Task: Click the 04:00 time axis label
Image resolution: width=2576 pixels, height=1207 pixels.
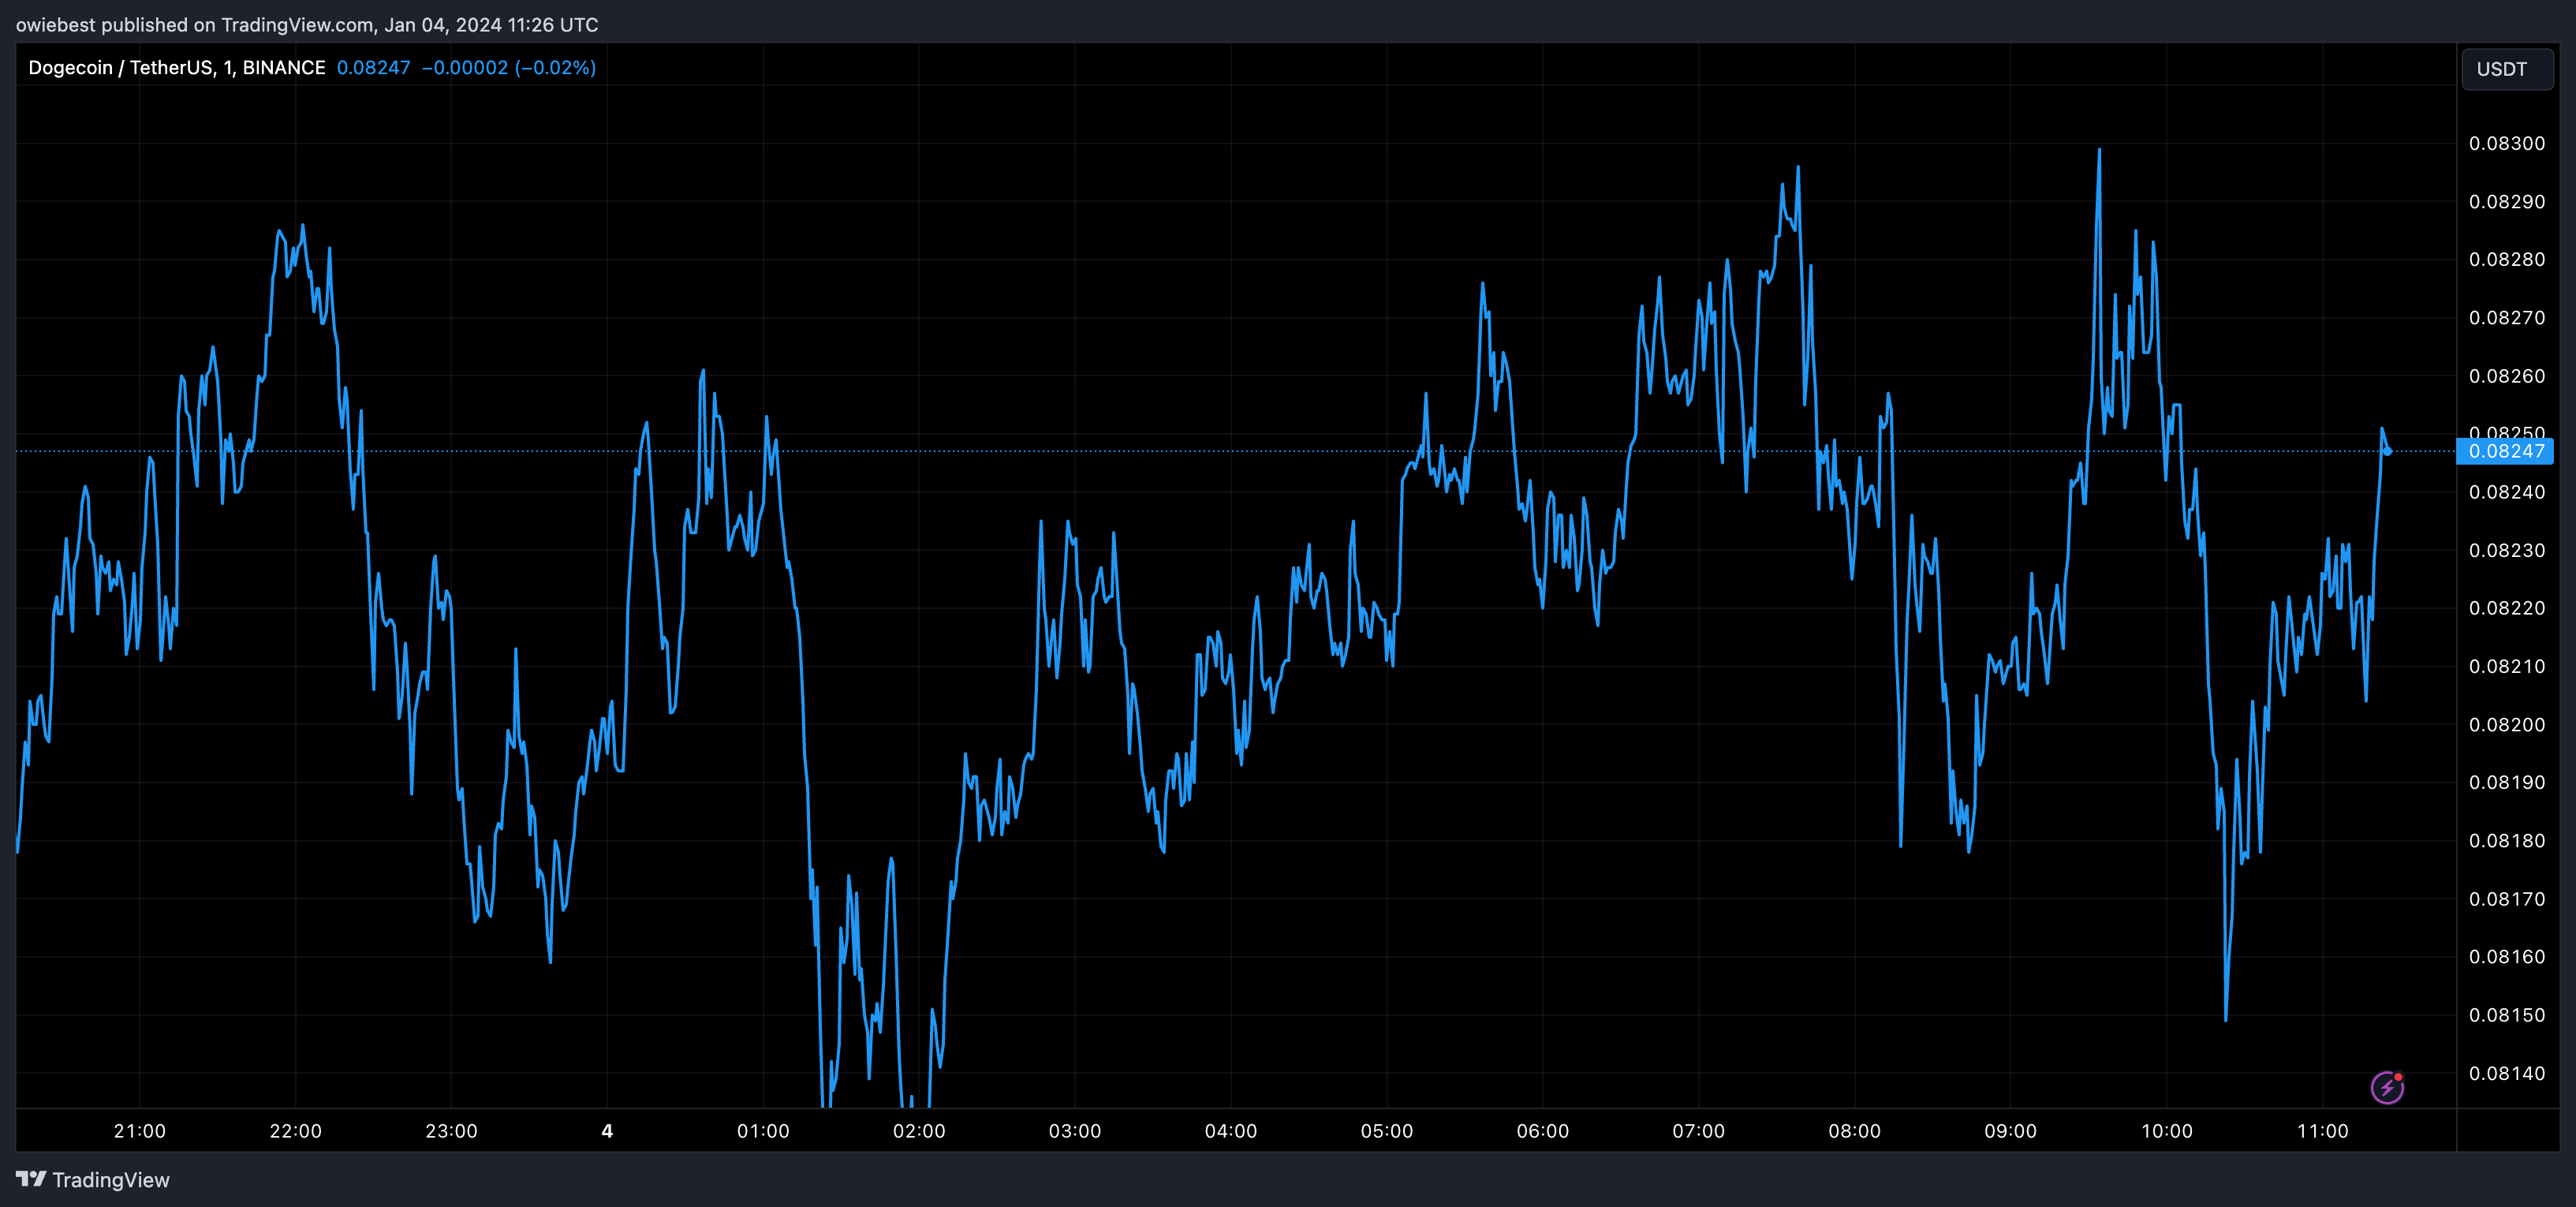Action: point(1230,1131)
